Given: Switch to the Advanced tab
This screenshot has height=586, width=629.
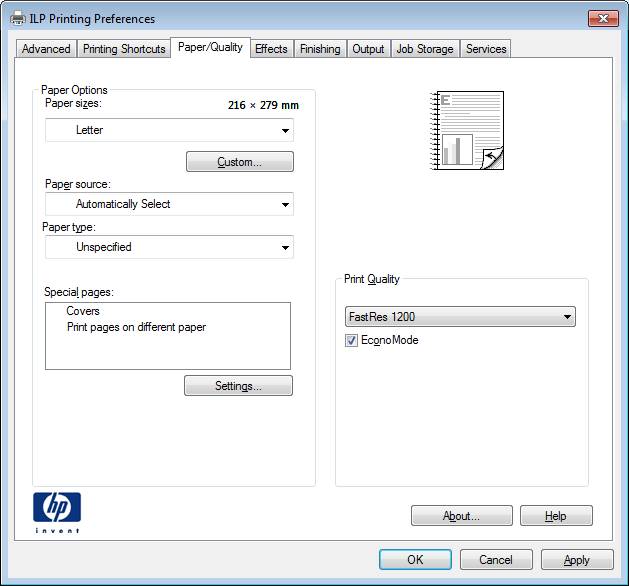Looking at the screenshot, I should coord(46,49).
